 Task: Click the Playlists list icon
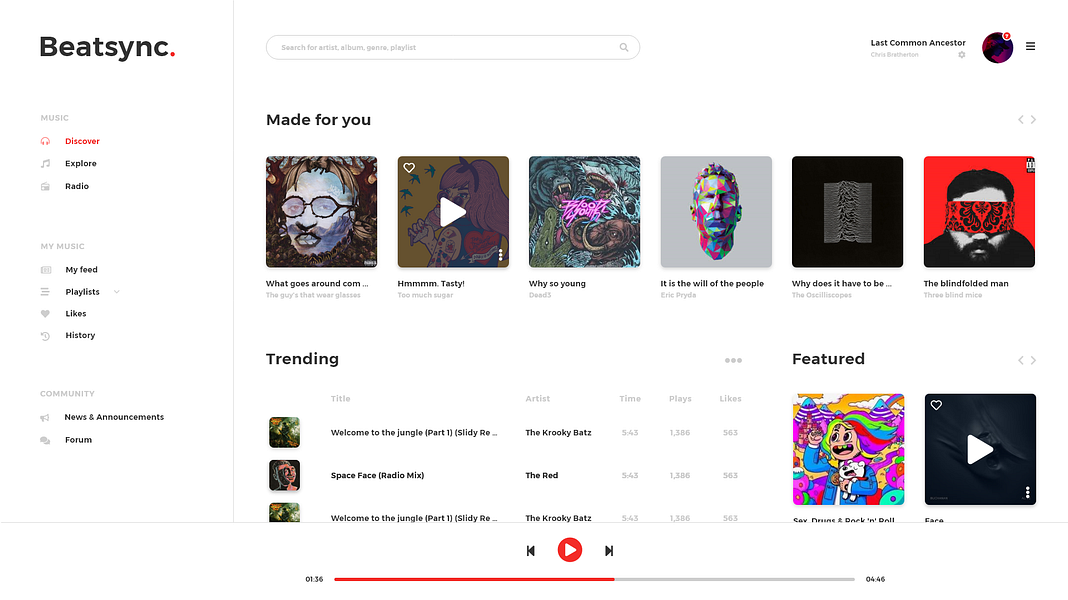45,291
